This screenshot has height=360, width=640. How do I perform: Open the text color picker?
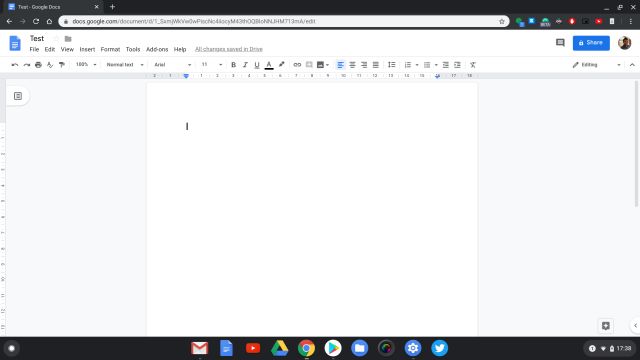point(269,65)
